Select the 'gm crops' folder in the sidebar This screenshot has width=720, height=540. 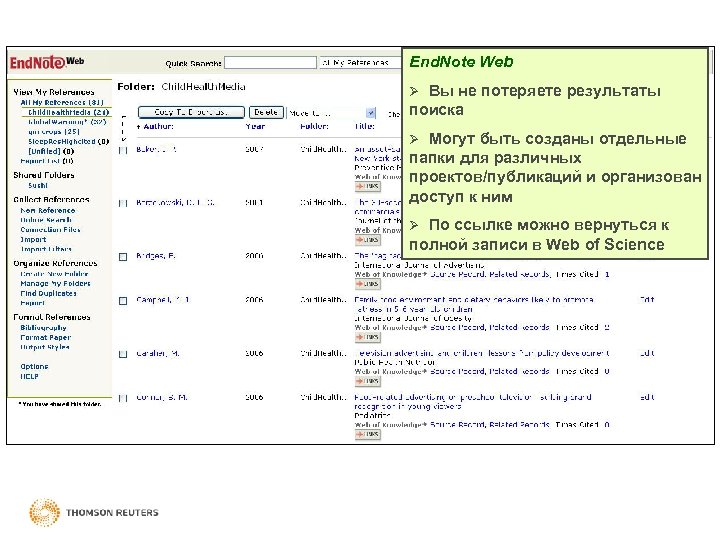tap(54, 132)
